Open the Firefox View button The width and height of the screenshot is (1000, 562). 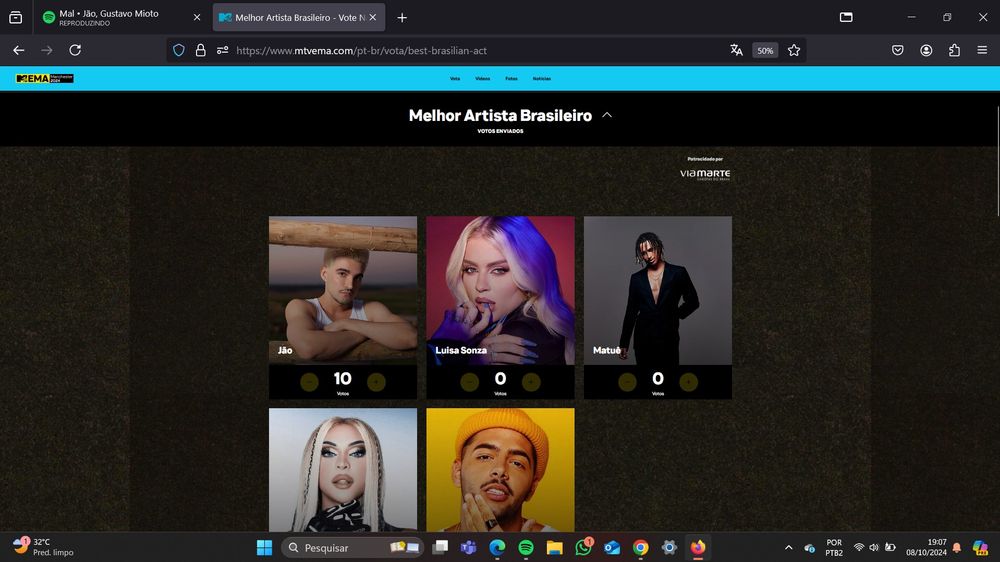pyautogui.click(x=15, y=18)
